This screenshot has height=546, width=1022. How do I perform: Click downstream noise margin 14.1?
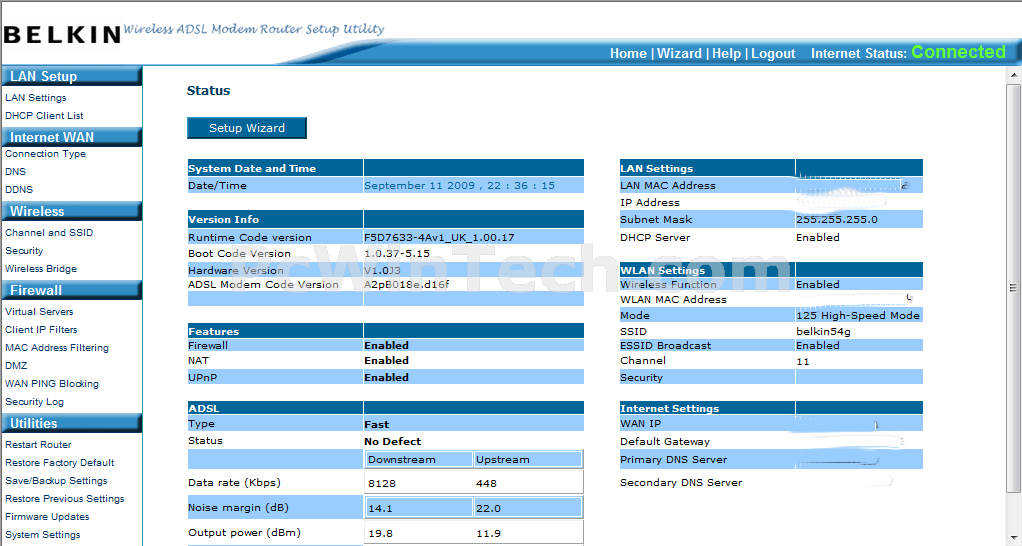(x=381, y=509)
